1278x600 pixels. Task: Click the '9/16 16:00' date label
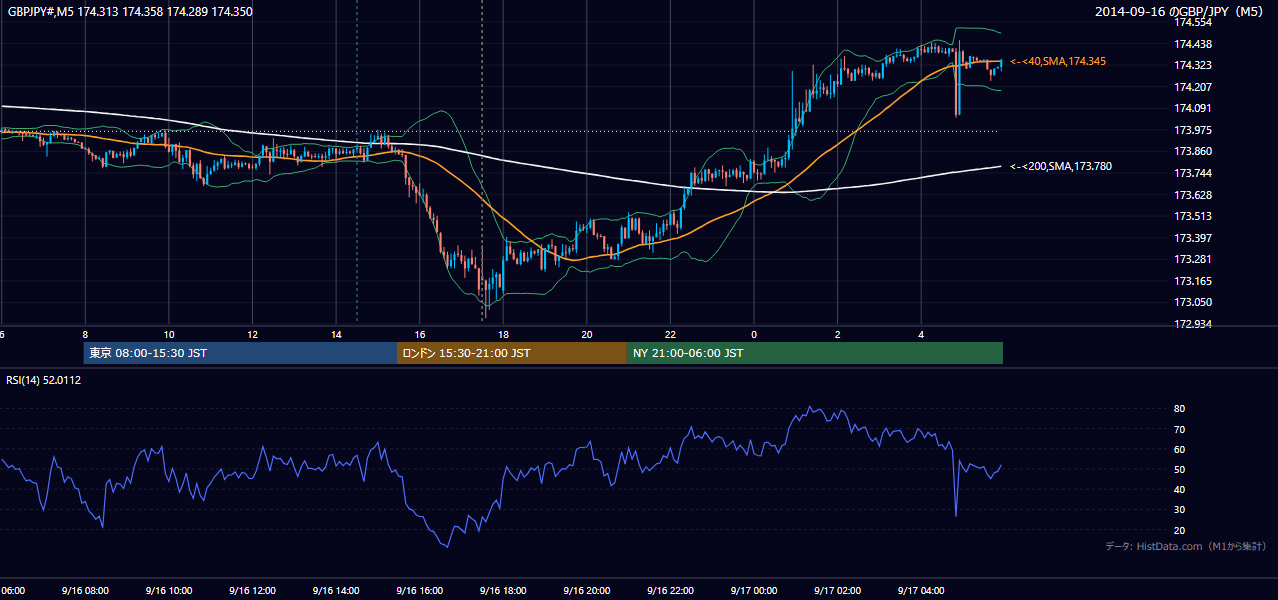pyautogui.click(x=420, y=591)
